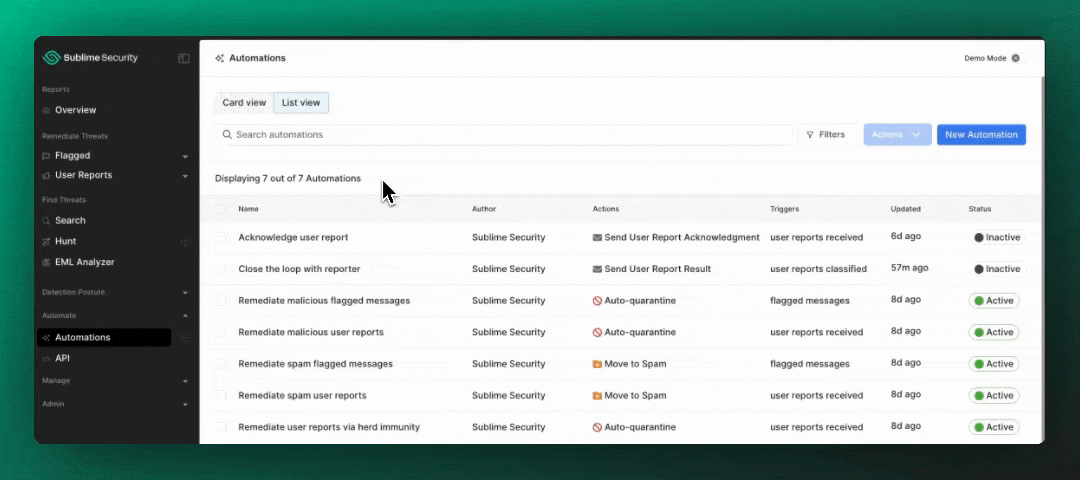Click 'Displaying 7 out of 7 Automations' text
The image size is (1080, 480).
[x=288, y=178]
